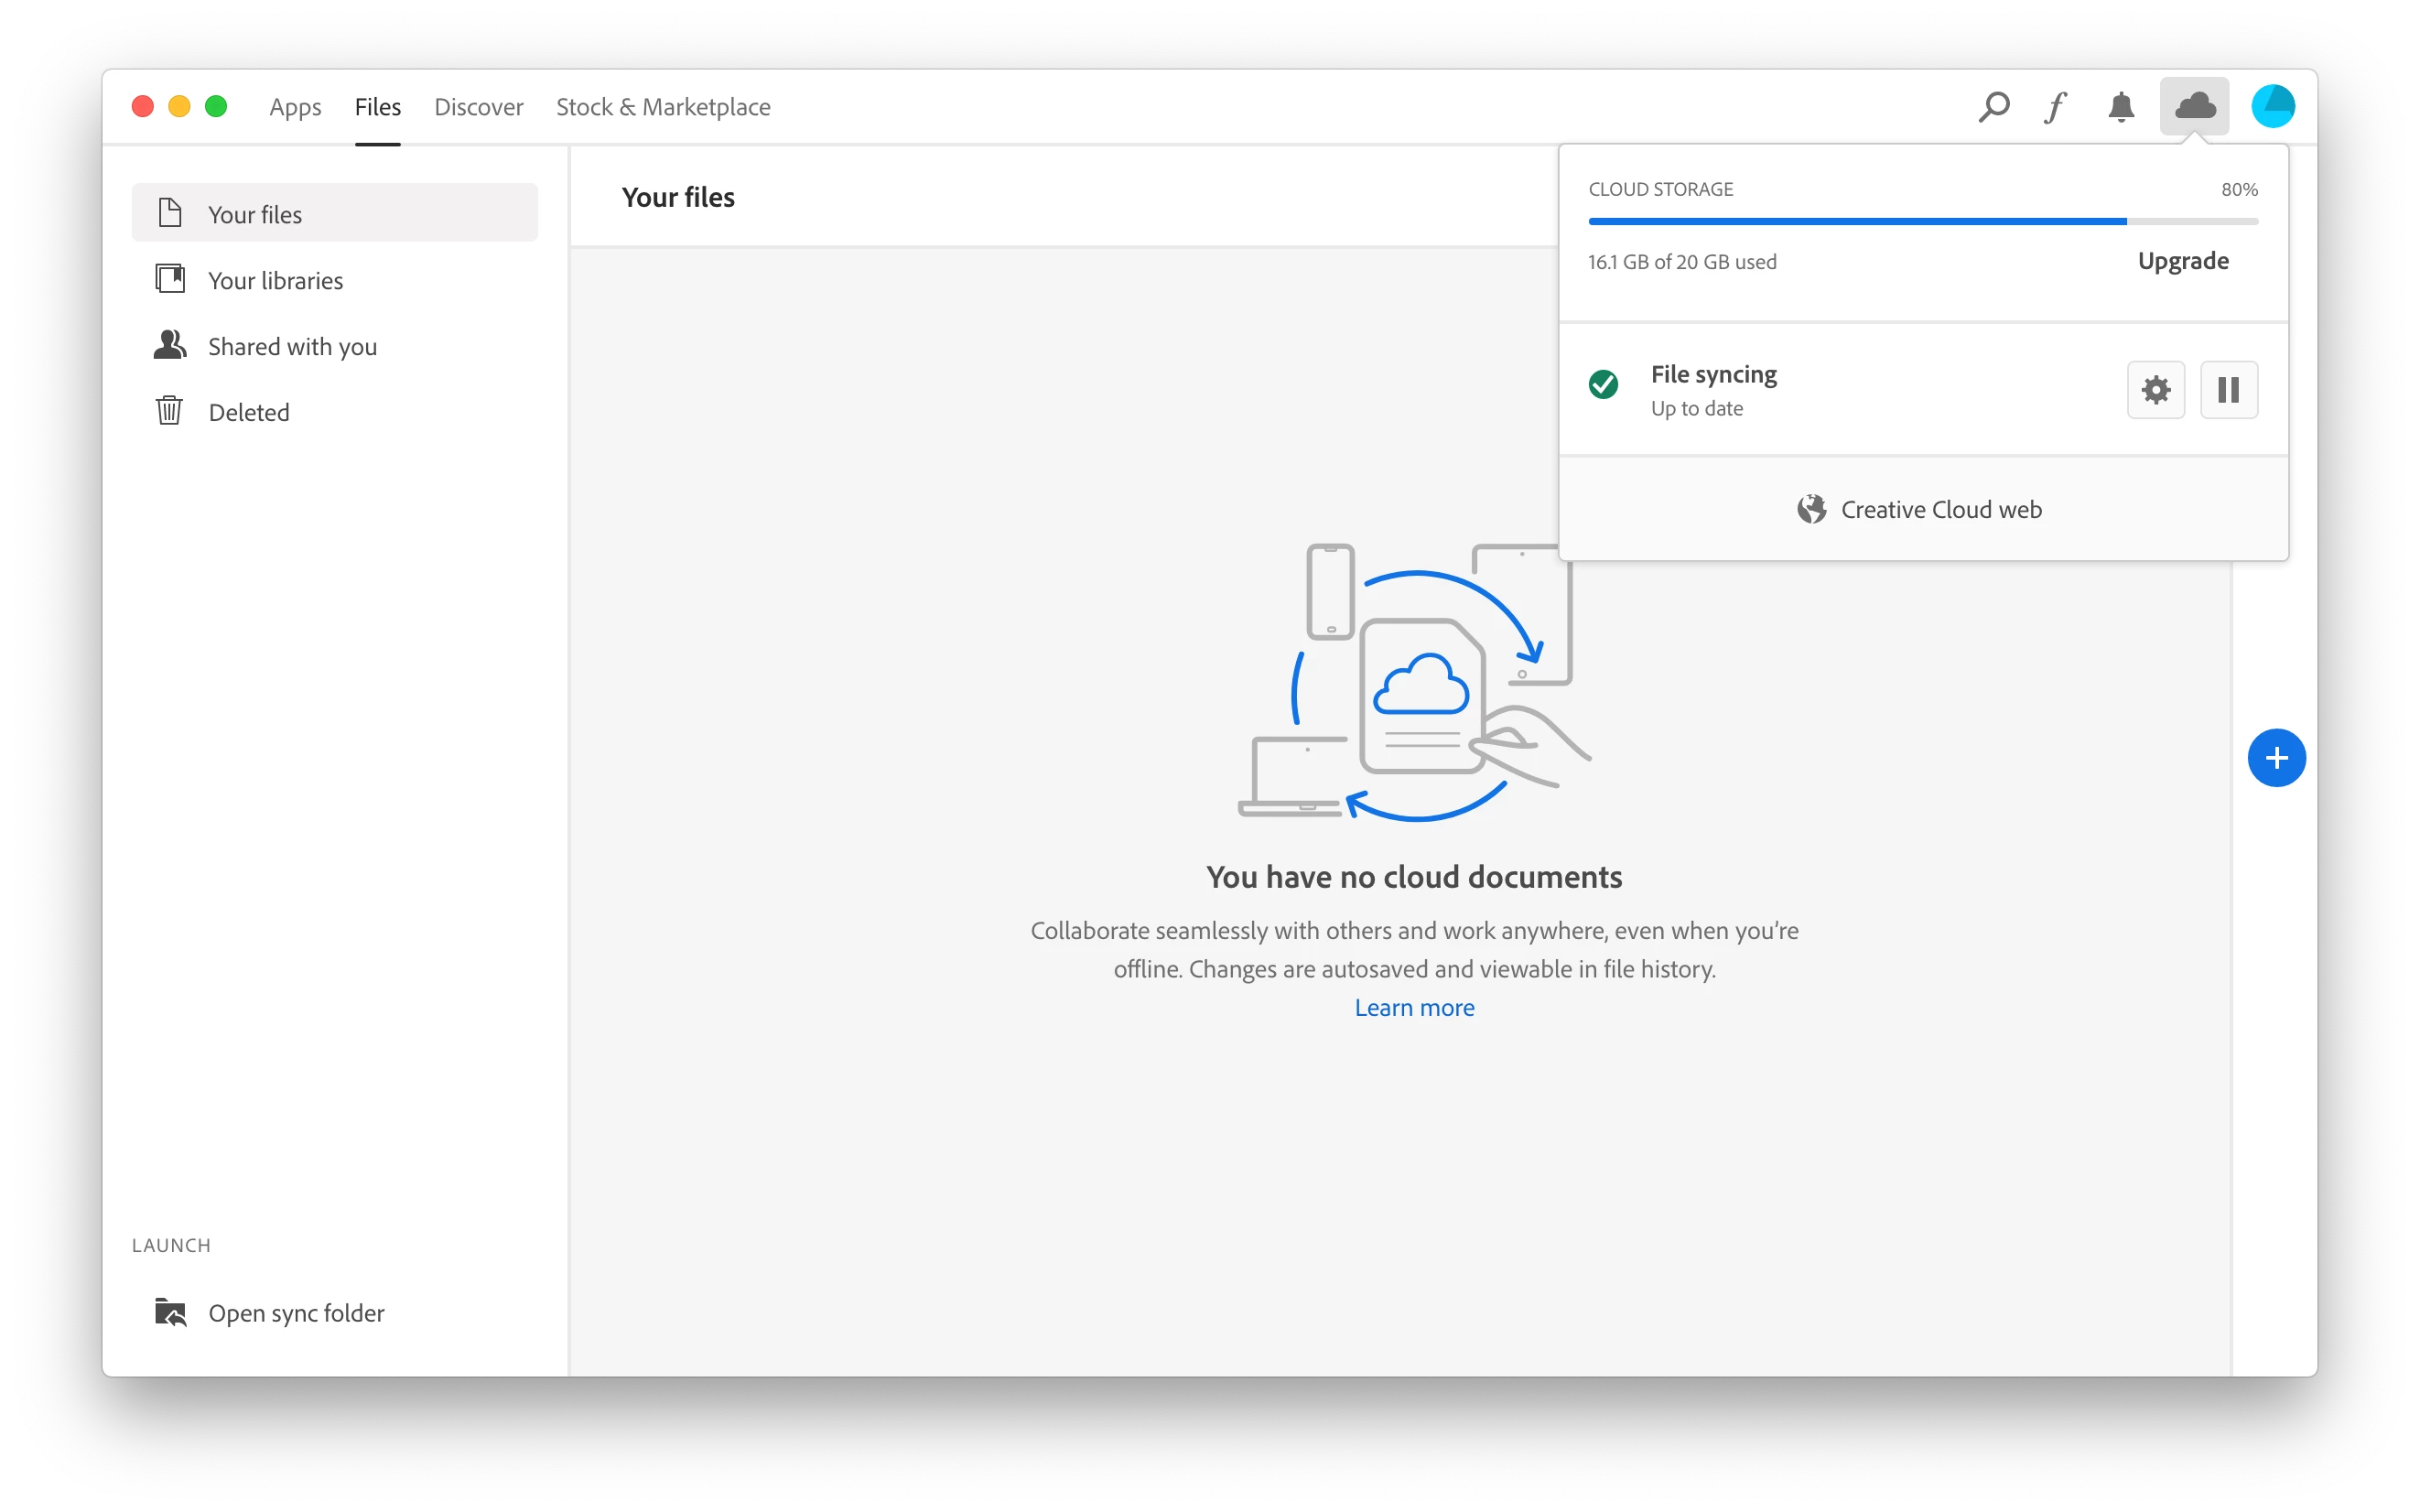The image size is (2420, 1512).
Task: Open the Stock & Marketplace tab
Action: click(663, 107)
